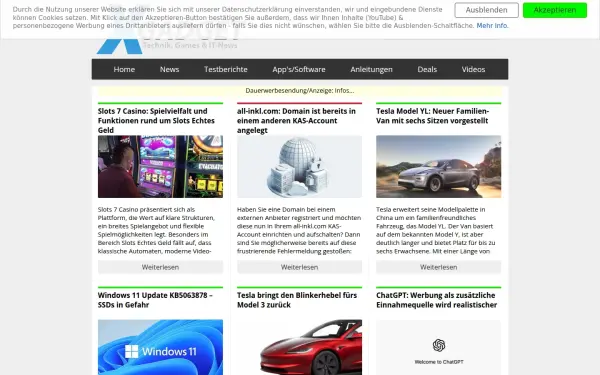Open the Home menu item
The width and height of the screenshot is (600, 375).
click(x=124, y=69)
